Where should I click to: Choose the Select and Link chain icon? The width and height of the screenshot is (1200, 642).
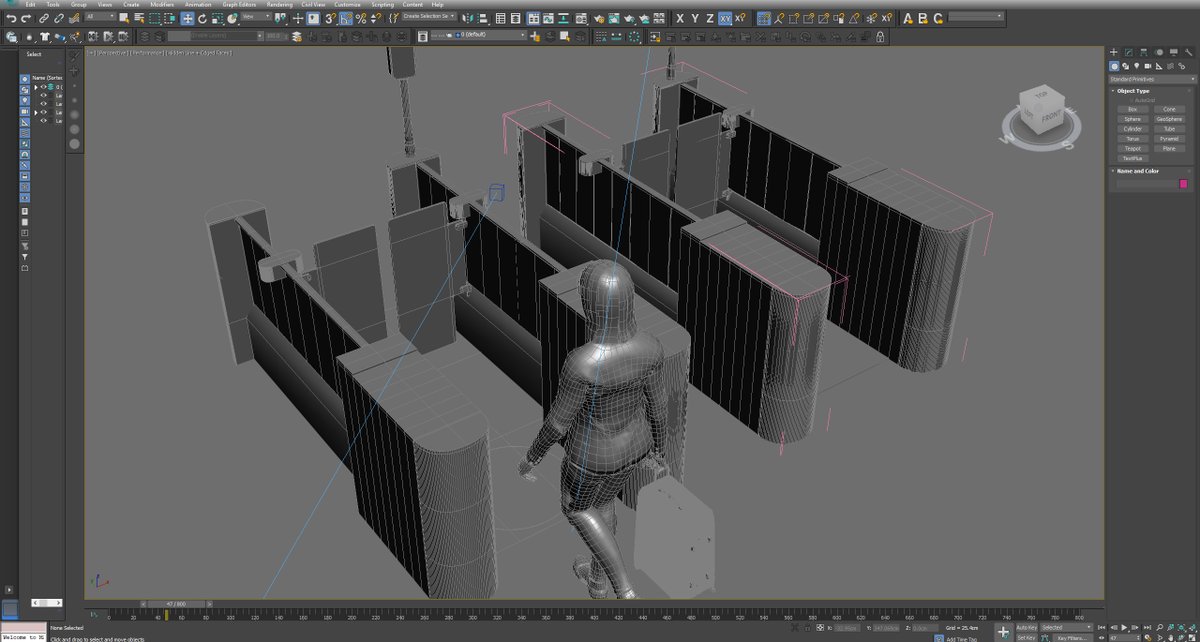[45, 18]
